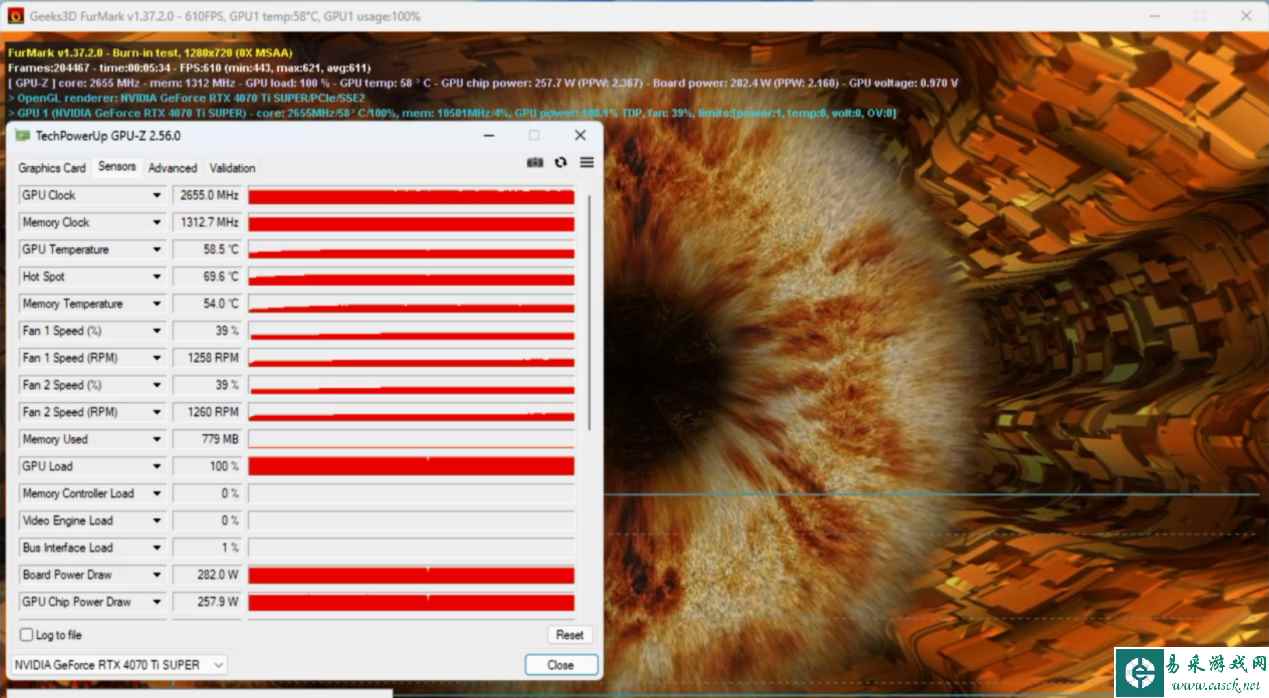Click the Hot Spot value 69.6 °C
The image size is (1269, 698).
click(208, 277)
